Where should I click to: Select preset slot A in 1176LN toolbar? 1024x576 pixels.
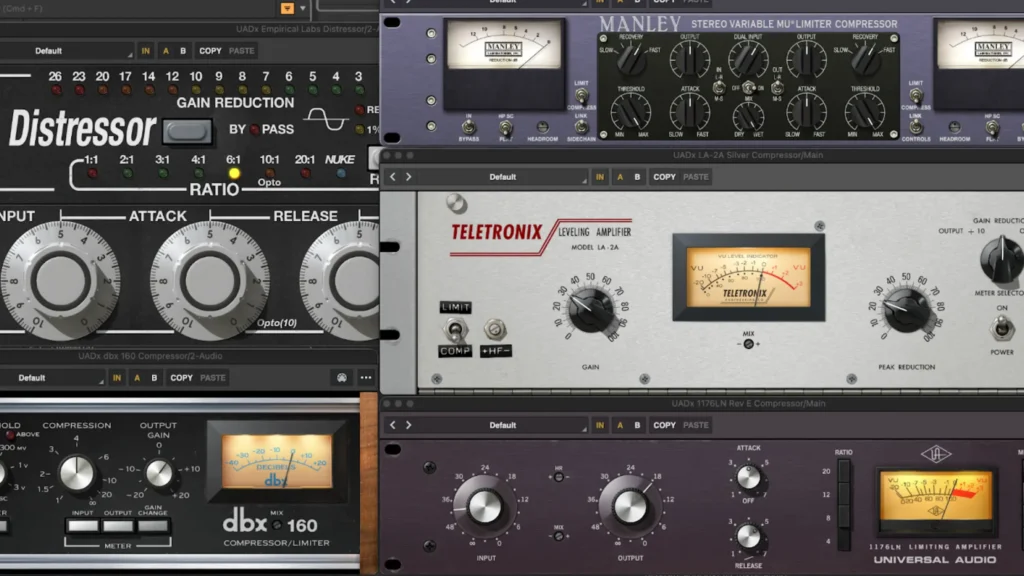(x=620, y=425)
